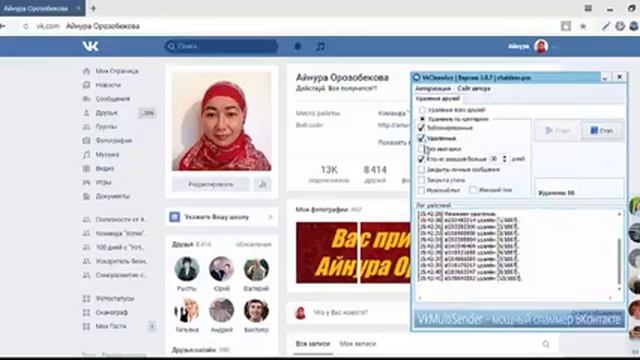Open the Мои фотографии link
Image resolution: width=640 pixels, height=360 pixels.
tap(322, 209)
